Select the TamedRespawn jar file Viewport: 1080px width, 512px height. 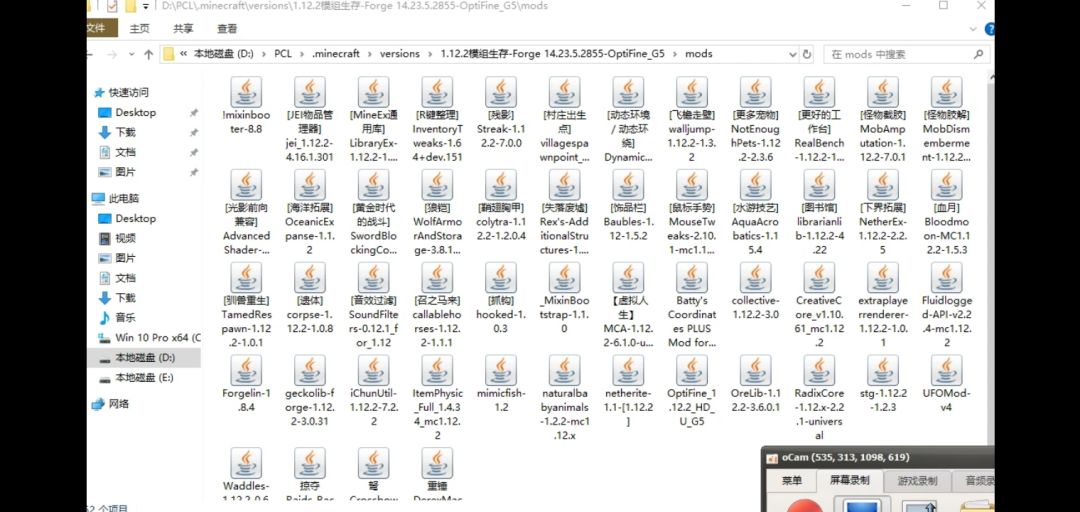point(246,305)
